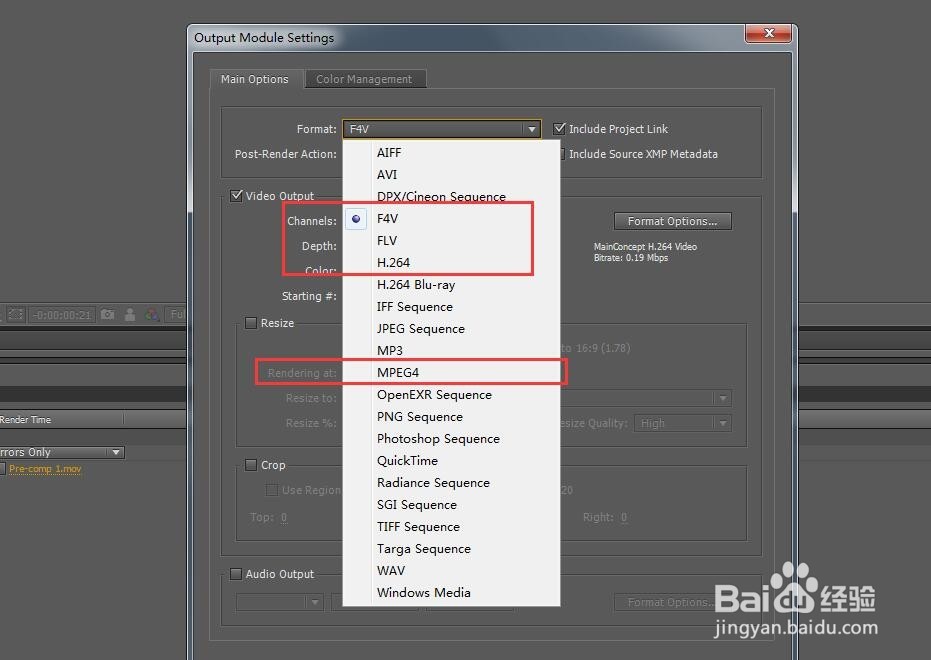Select WAV audio format
The image size is (931, 660).
click(x=451, y=570)
